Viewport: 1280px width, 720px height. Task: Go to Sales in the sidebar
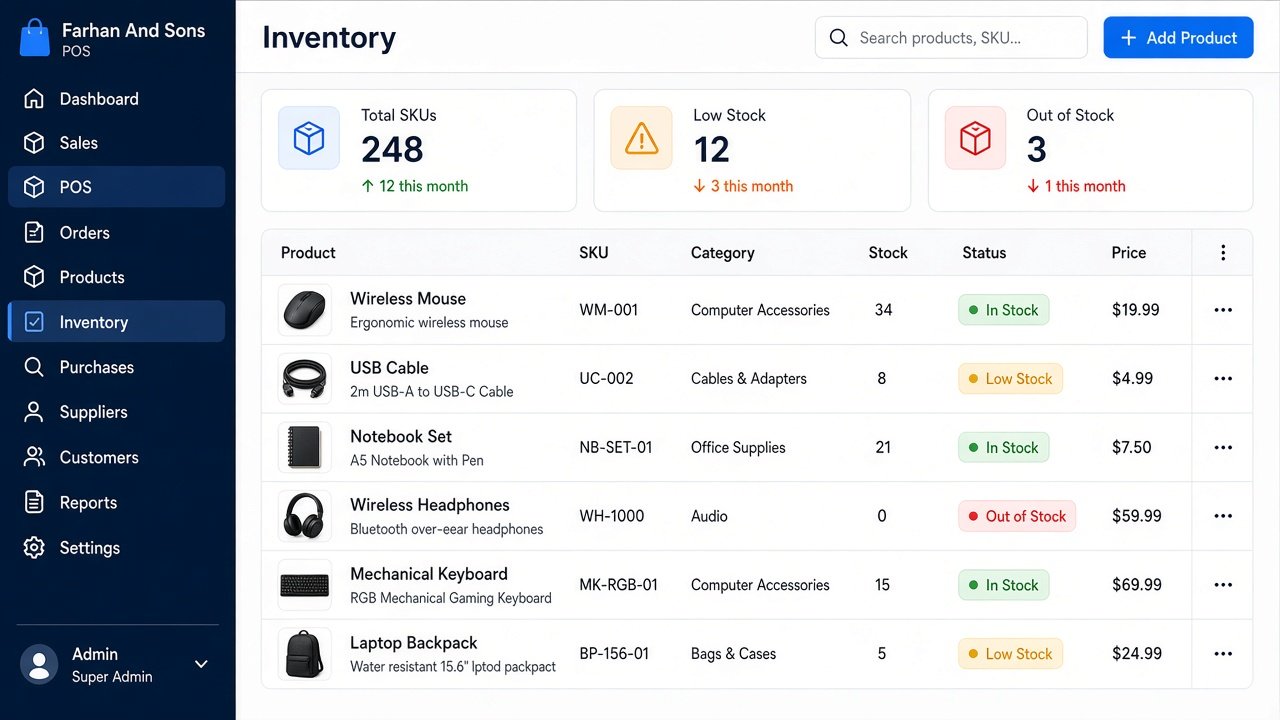tap(116, 143)
